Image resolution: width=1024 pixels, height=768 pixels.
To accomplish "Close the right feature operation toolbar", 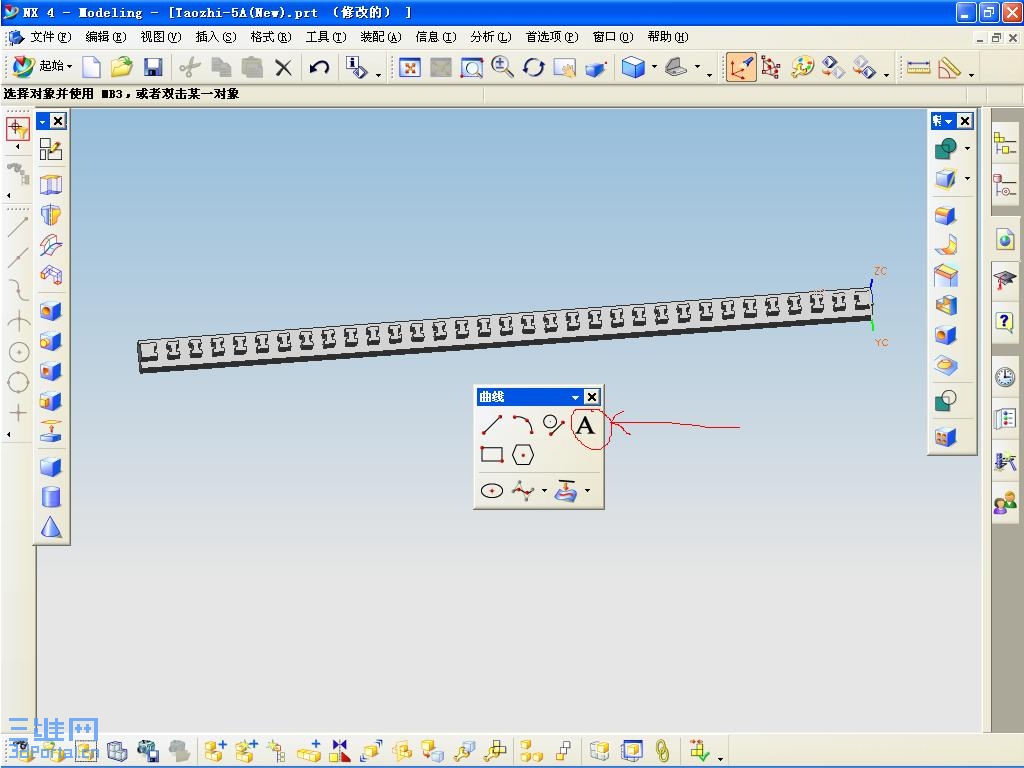I will click(x=965, y=121).
